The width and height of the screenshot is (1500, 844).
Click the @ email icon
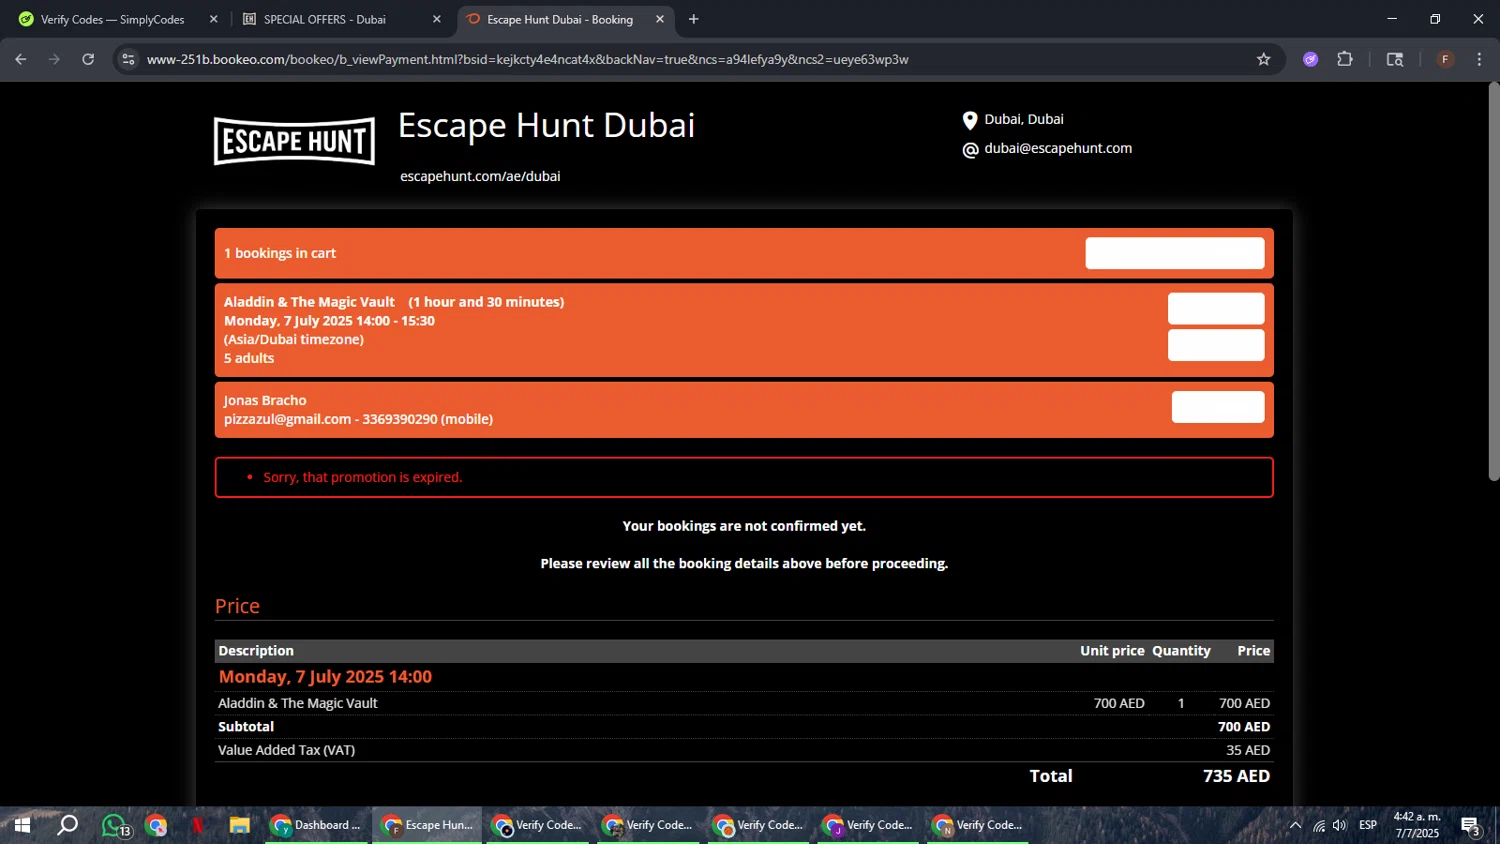[x=970, y=150]
